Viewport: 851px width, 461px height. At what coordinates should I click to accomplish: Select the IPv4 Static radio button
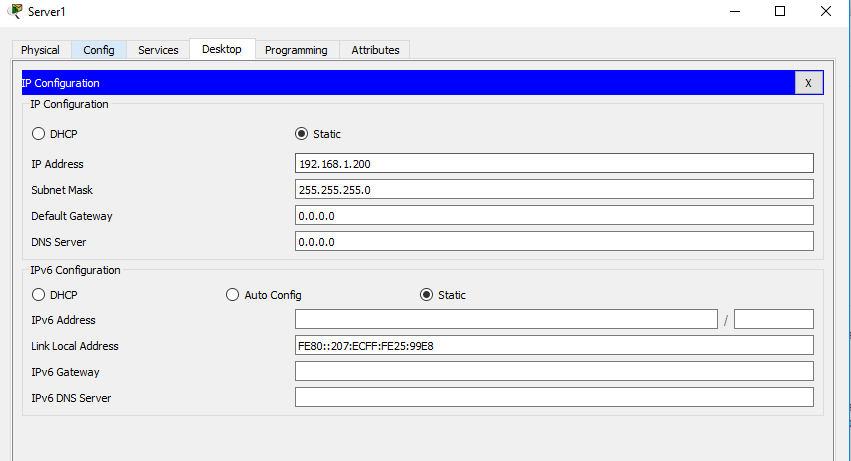click(x=301, y=134)
